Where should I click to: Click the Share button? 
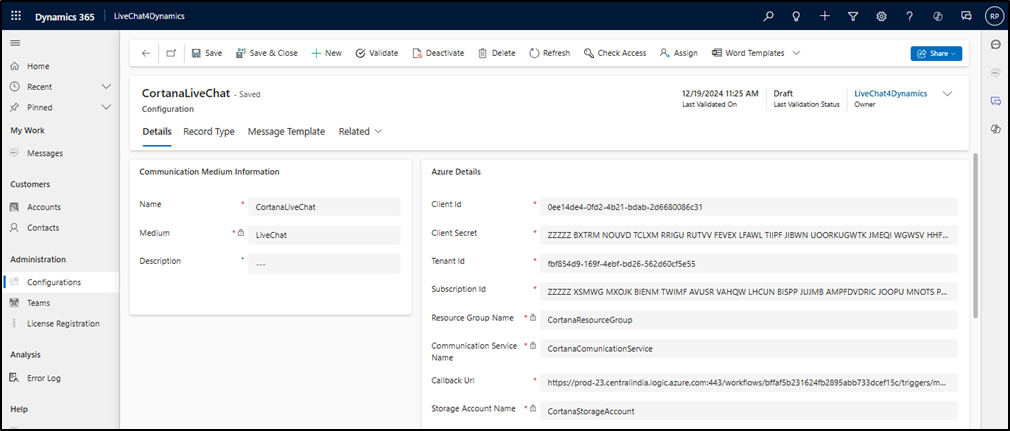(x=936, y=53)
